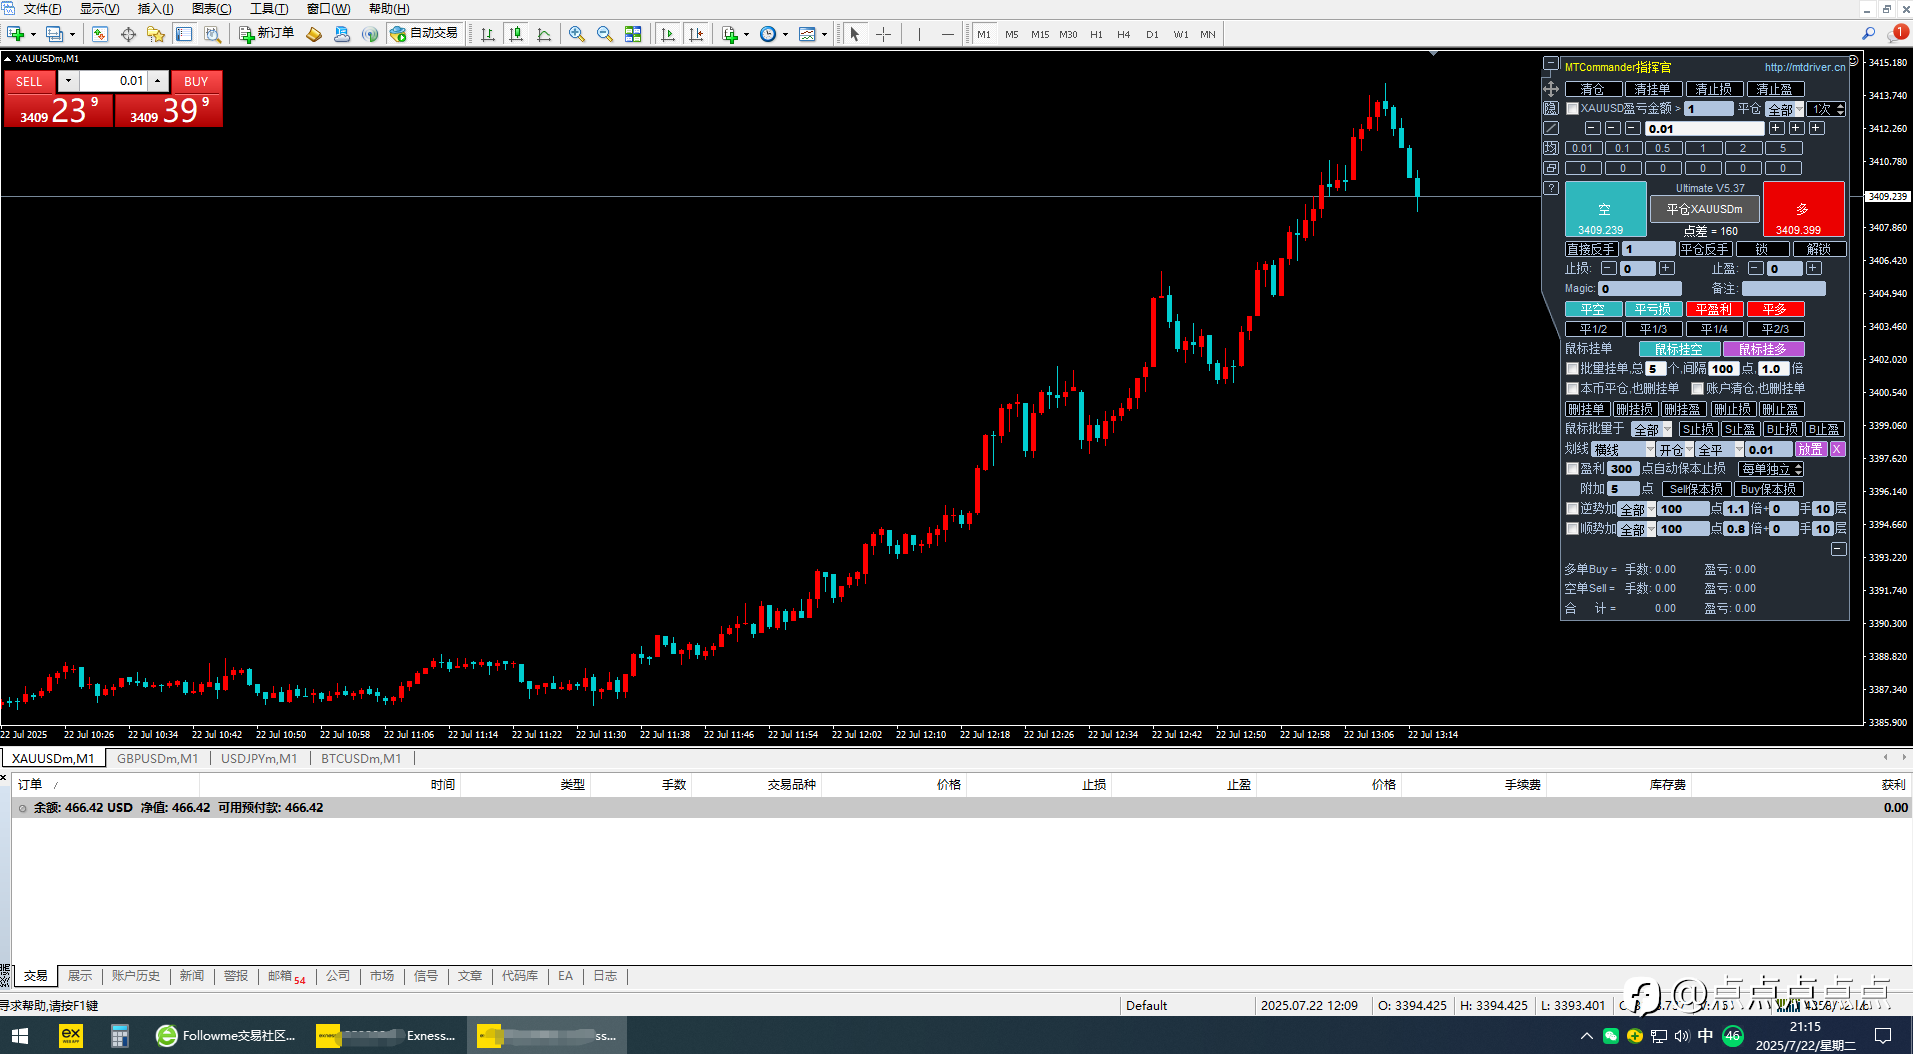1913x1054 pixels.
Task: Expand the 划线 横线 line type dropdown
Action: 1622,450
